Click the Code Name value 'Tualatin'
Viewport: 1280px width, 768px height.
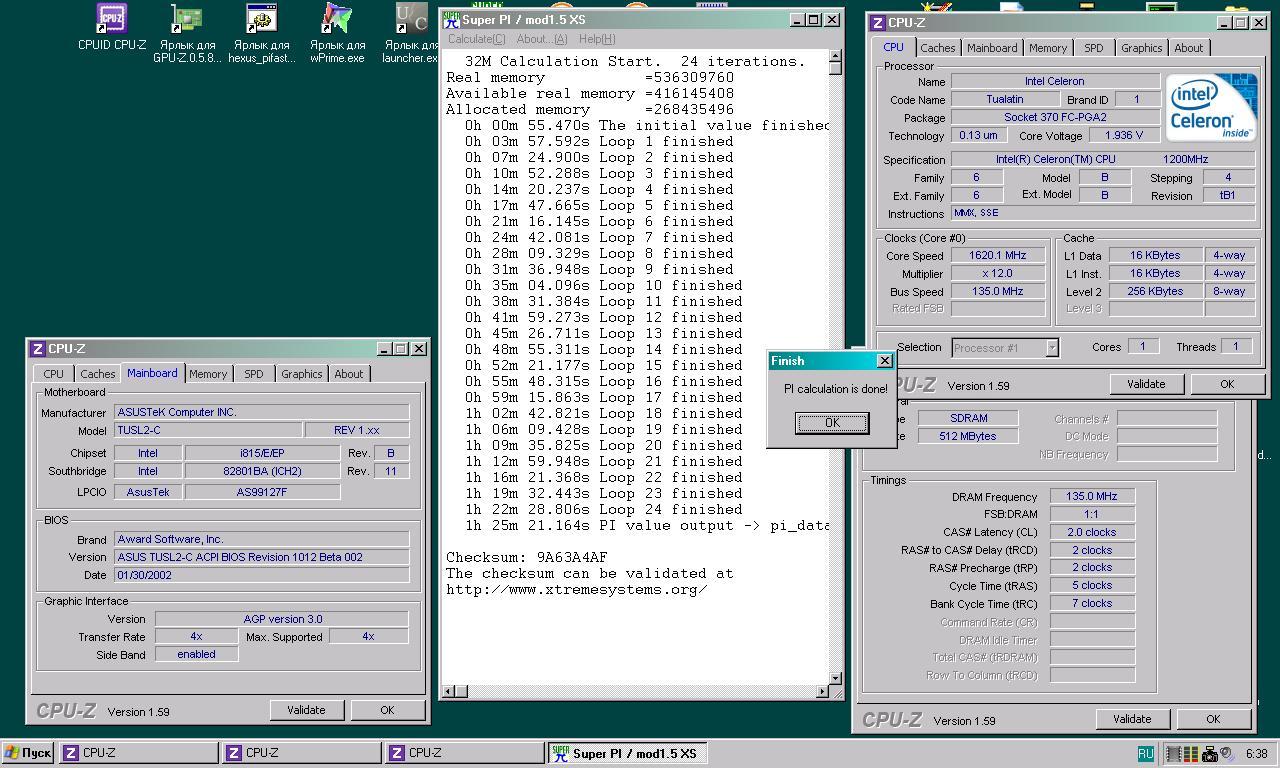click(x=1004, y=100)
